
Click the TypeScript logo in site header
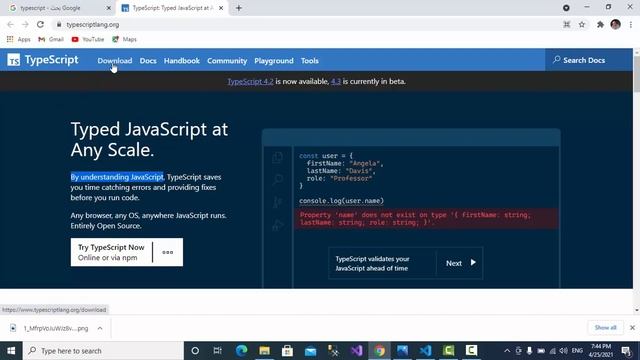point(43,60)
